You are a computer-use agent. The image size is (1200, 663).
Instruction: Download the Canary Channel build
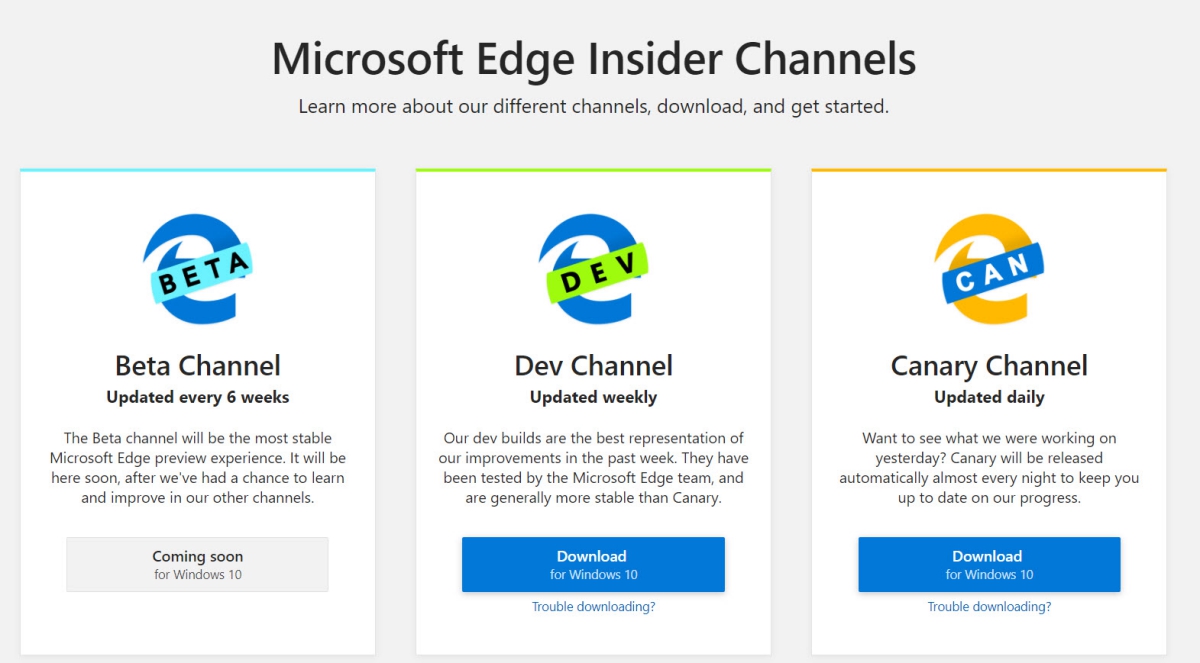coord(988,564)
